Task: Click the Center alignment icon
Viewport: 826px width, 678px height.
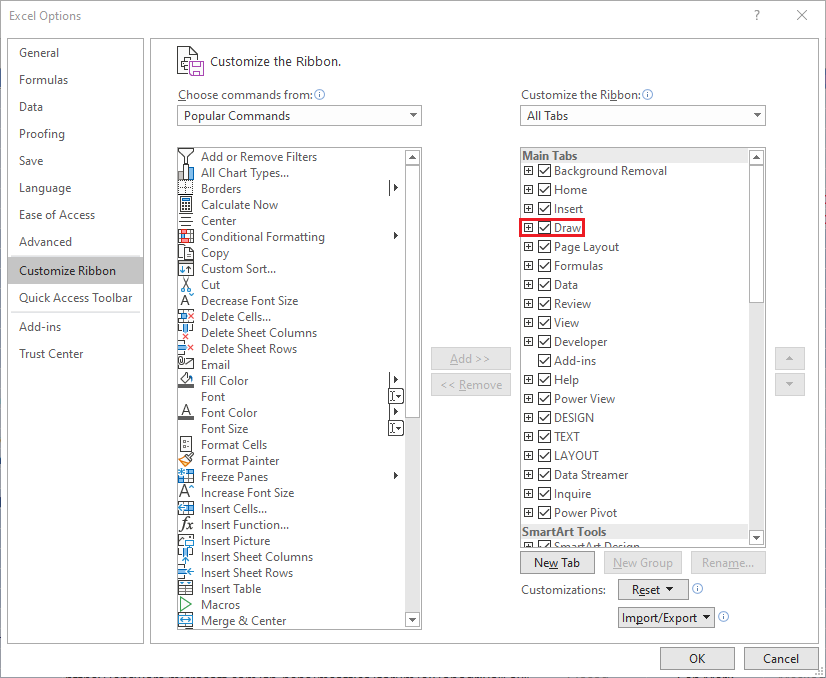Action: point(185,221)
